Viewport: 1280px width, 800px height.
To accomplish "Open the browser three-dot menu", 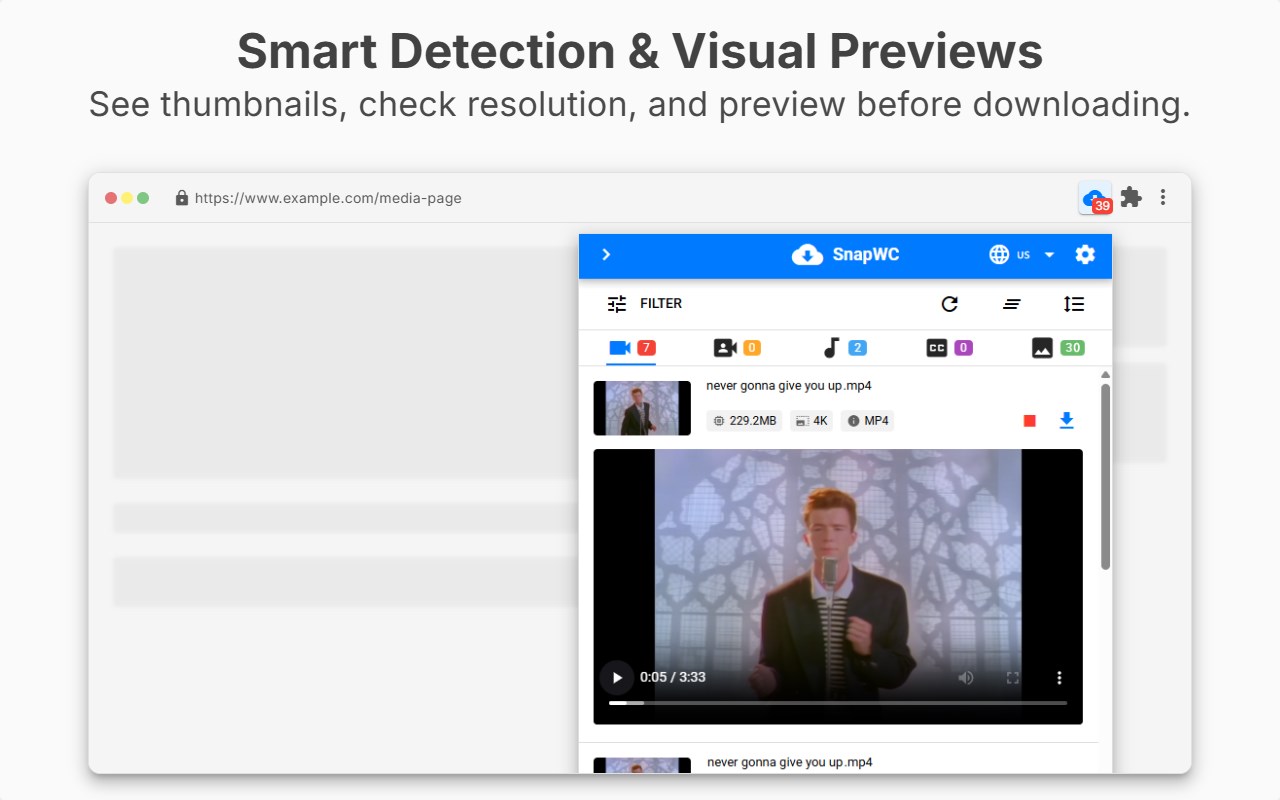I will pyautogui.click(x=1163, y=197).
